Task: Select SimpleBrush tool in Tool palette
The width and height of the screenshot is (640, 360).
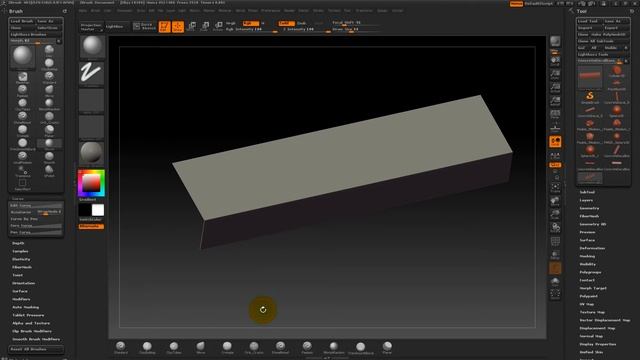Action: click(x=590, y=97)
